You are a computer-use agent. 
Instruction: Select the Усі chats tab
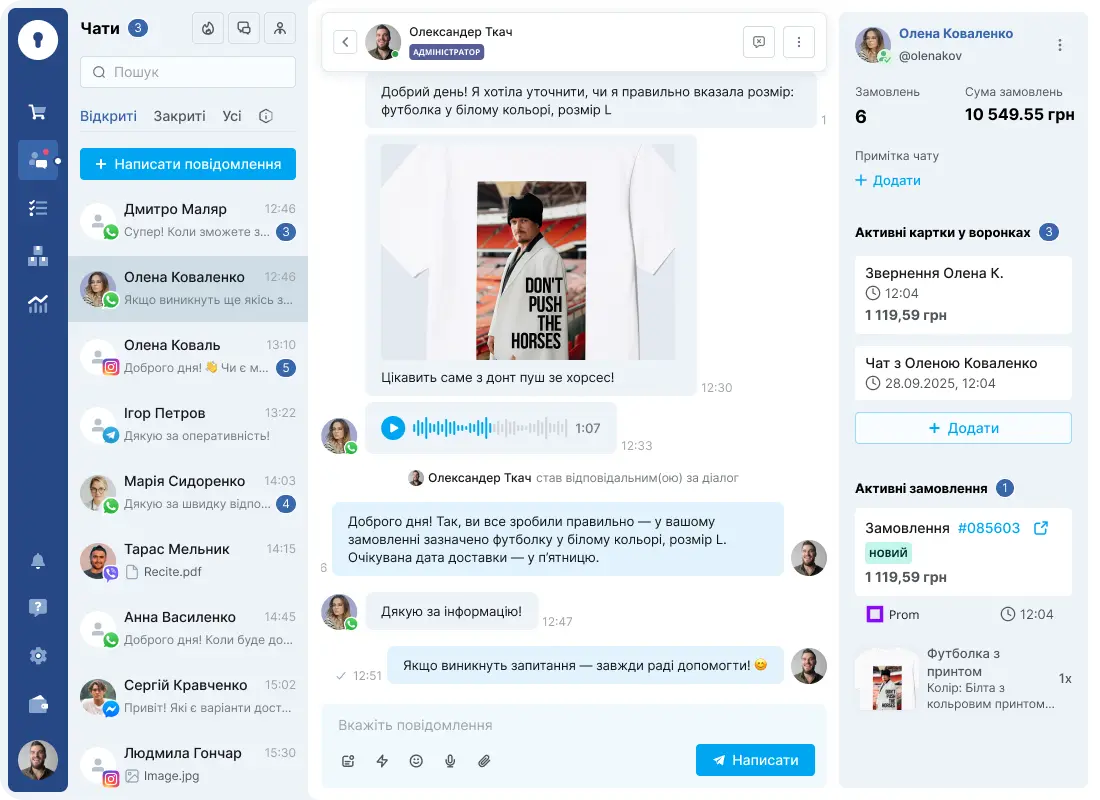point(232,116)
